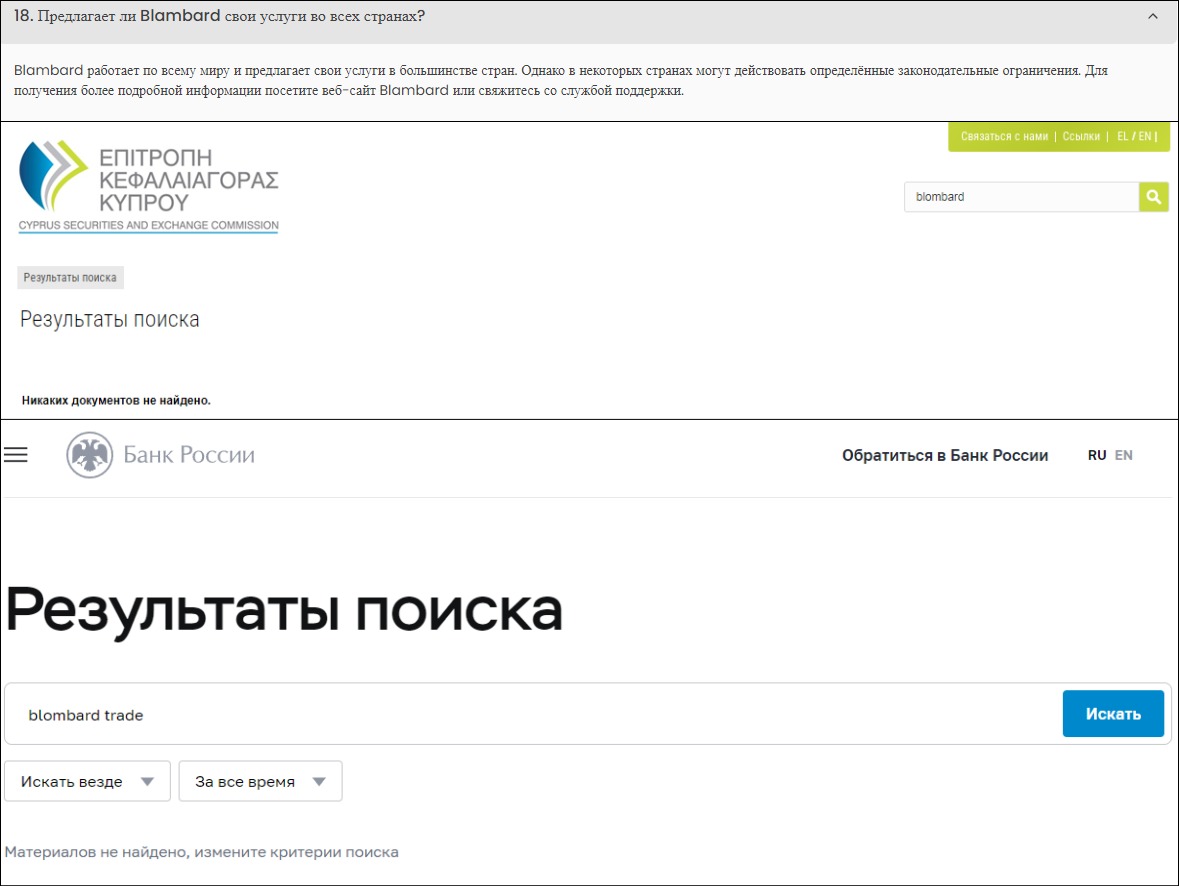Screen dimensions: 1179x886
Task: Select RU language on Bank of Russia
Action: [x=1096, y=455]
